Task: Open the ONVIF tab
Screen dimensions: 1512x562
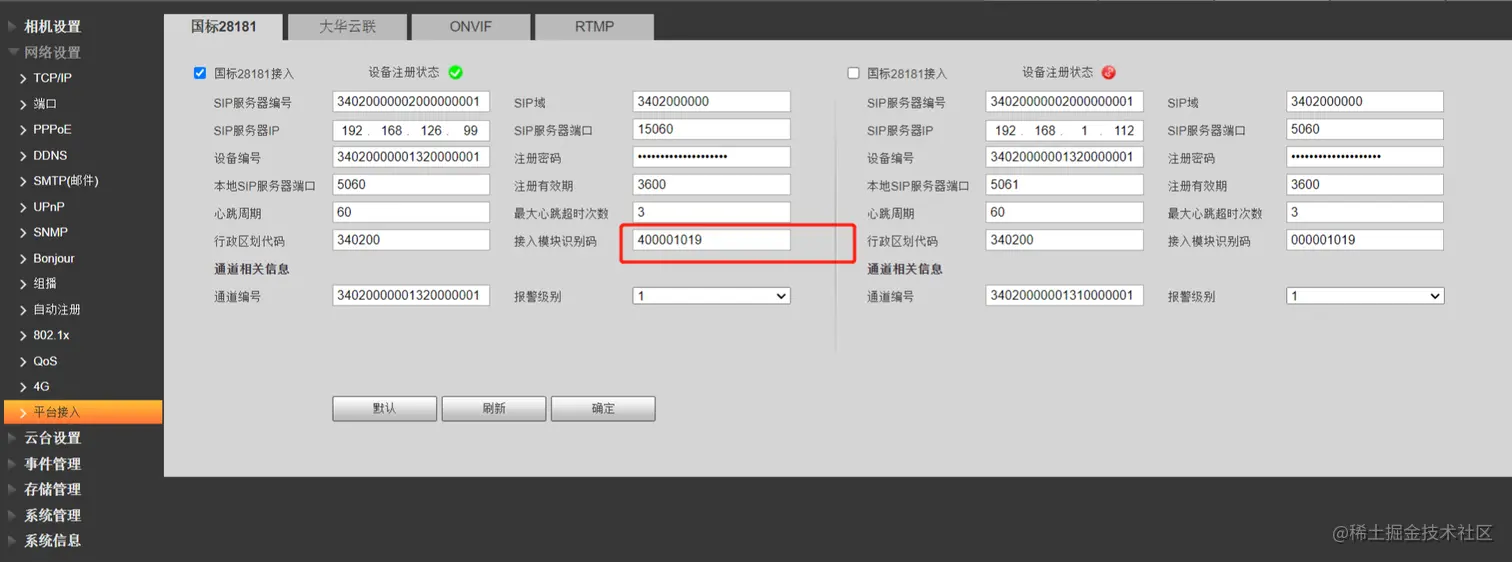Action: [x=471, y=27]
